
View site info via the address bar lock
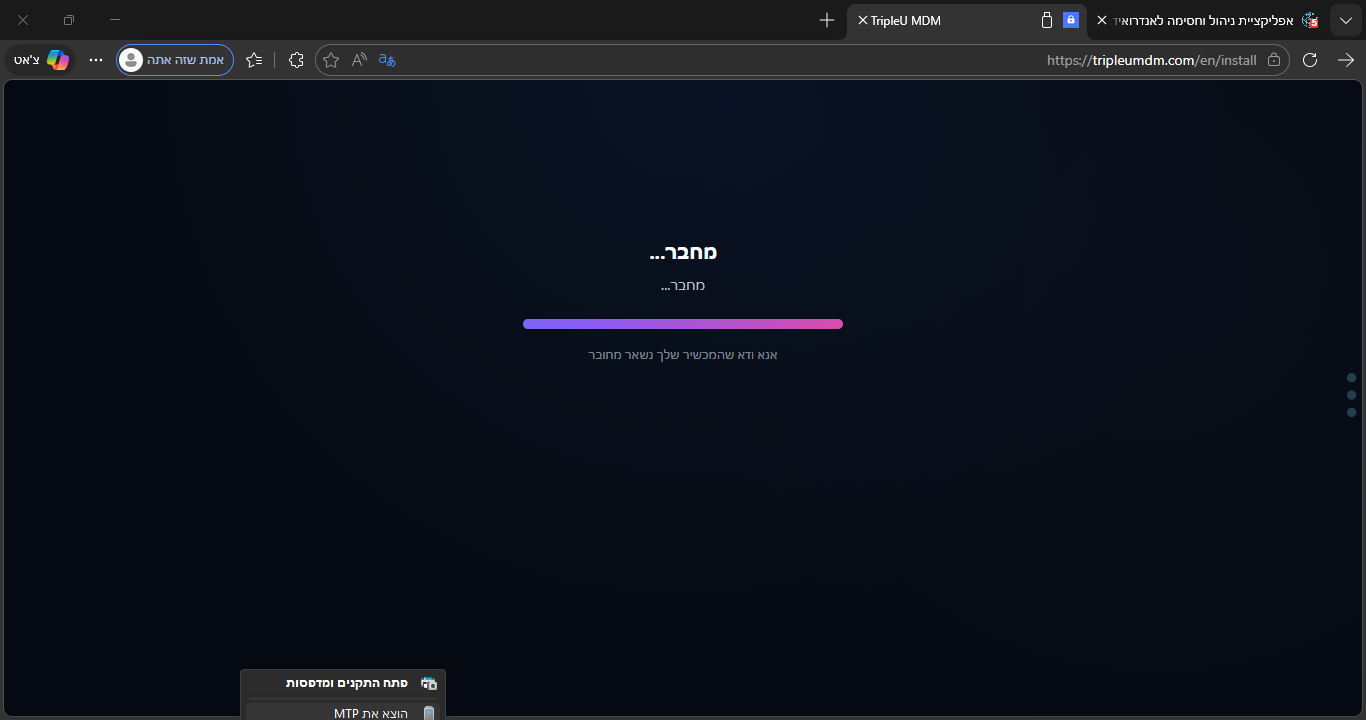[1273, 60]
